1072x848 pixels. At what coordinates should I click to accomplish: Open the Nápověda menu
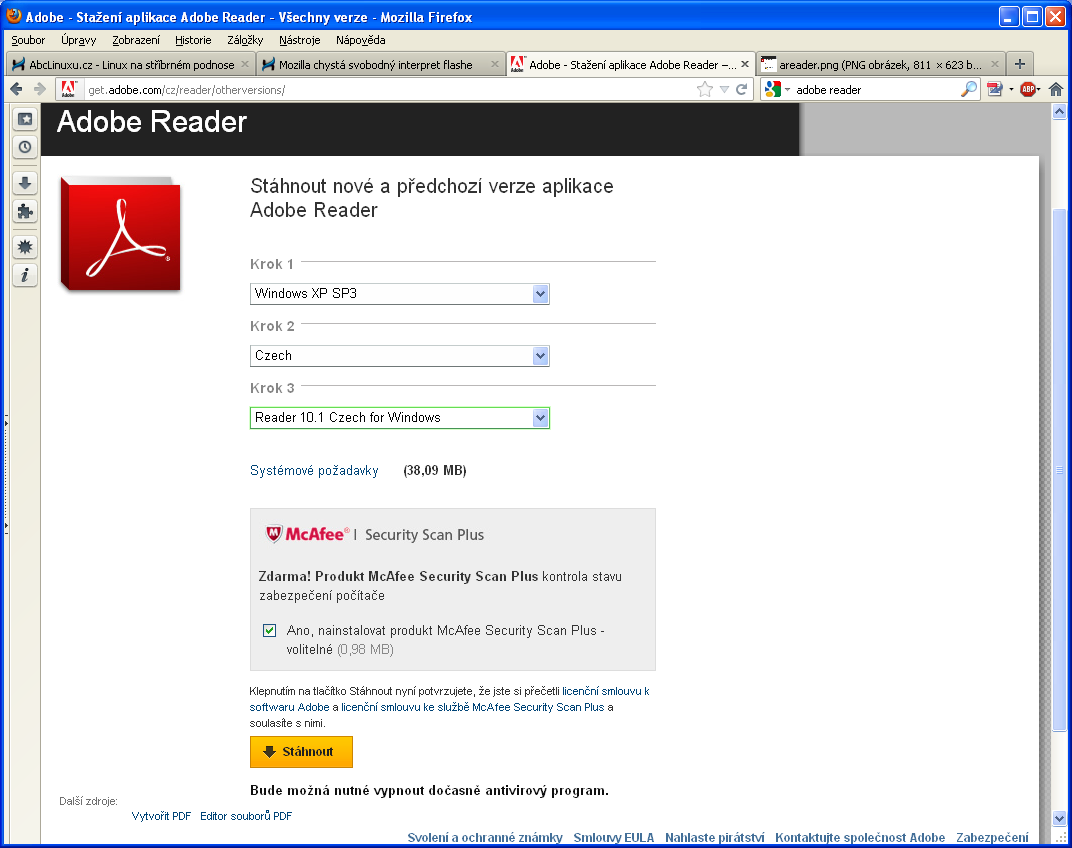[x=360, y=40]
